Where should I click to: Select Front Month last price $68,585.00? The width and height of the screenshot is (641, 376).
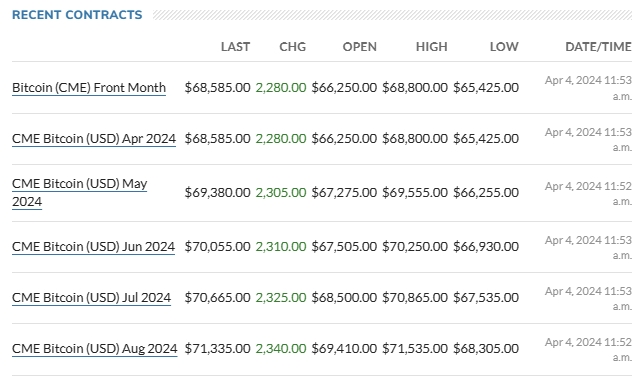tap(217, 87)
